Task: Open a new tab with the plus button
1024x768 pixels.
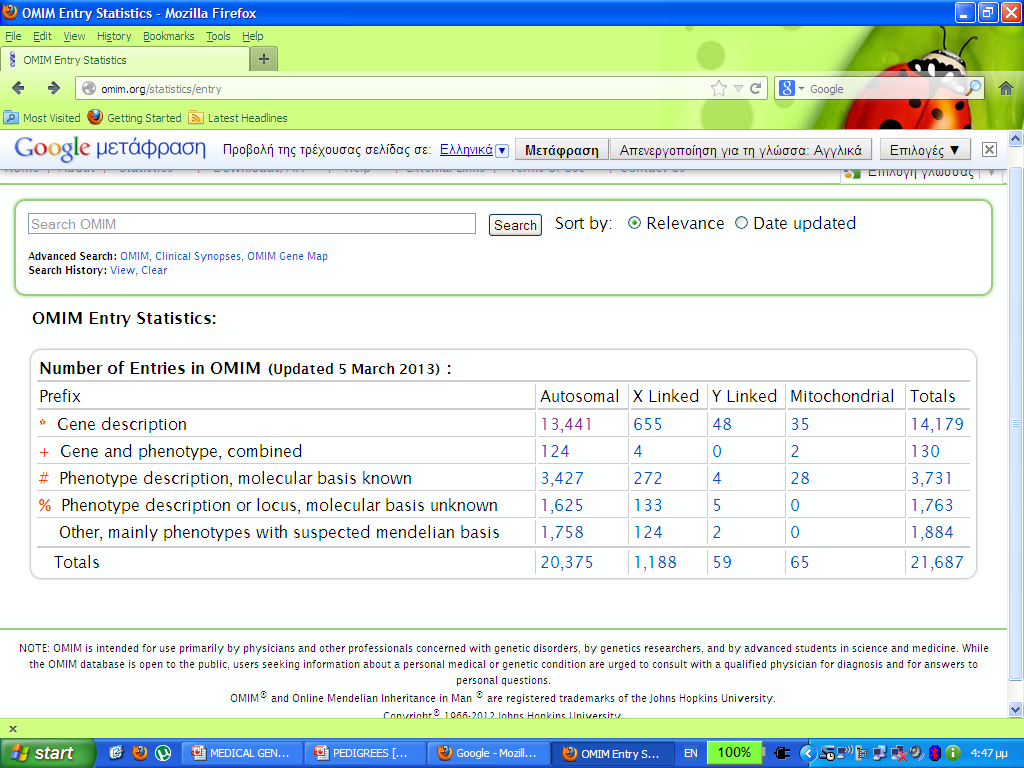Action: [x=264, y=59]
